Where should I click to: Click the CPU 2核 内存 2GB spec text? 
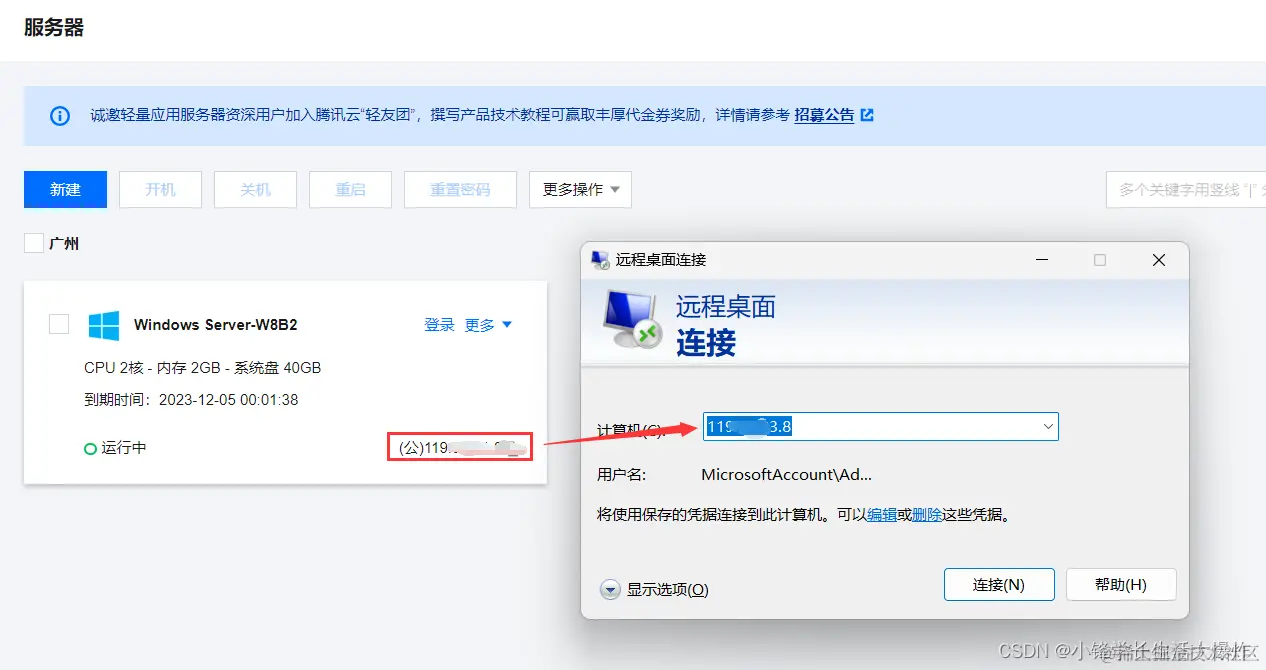pyautogui.click(x=202, y=368)
